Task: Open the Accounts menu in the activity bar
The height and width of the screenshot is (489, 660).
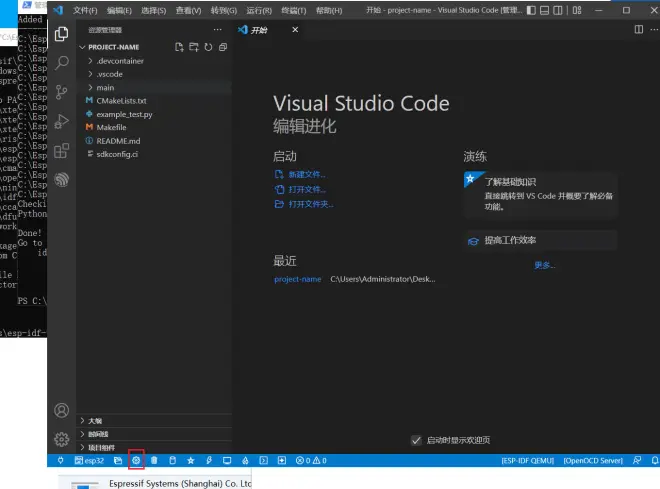Action: [61, 410]
